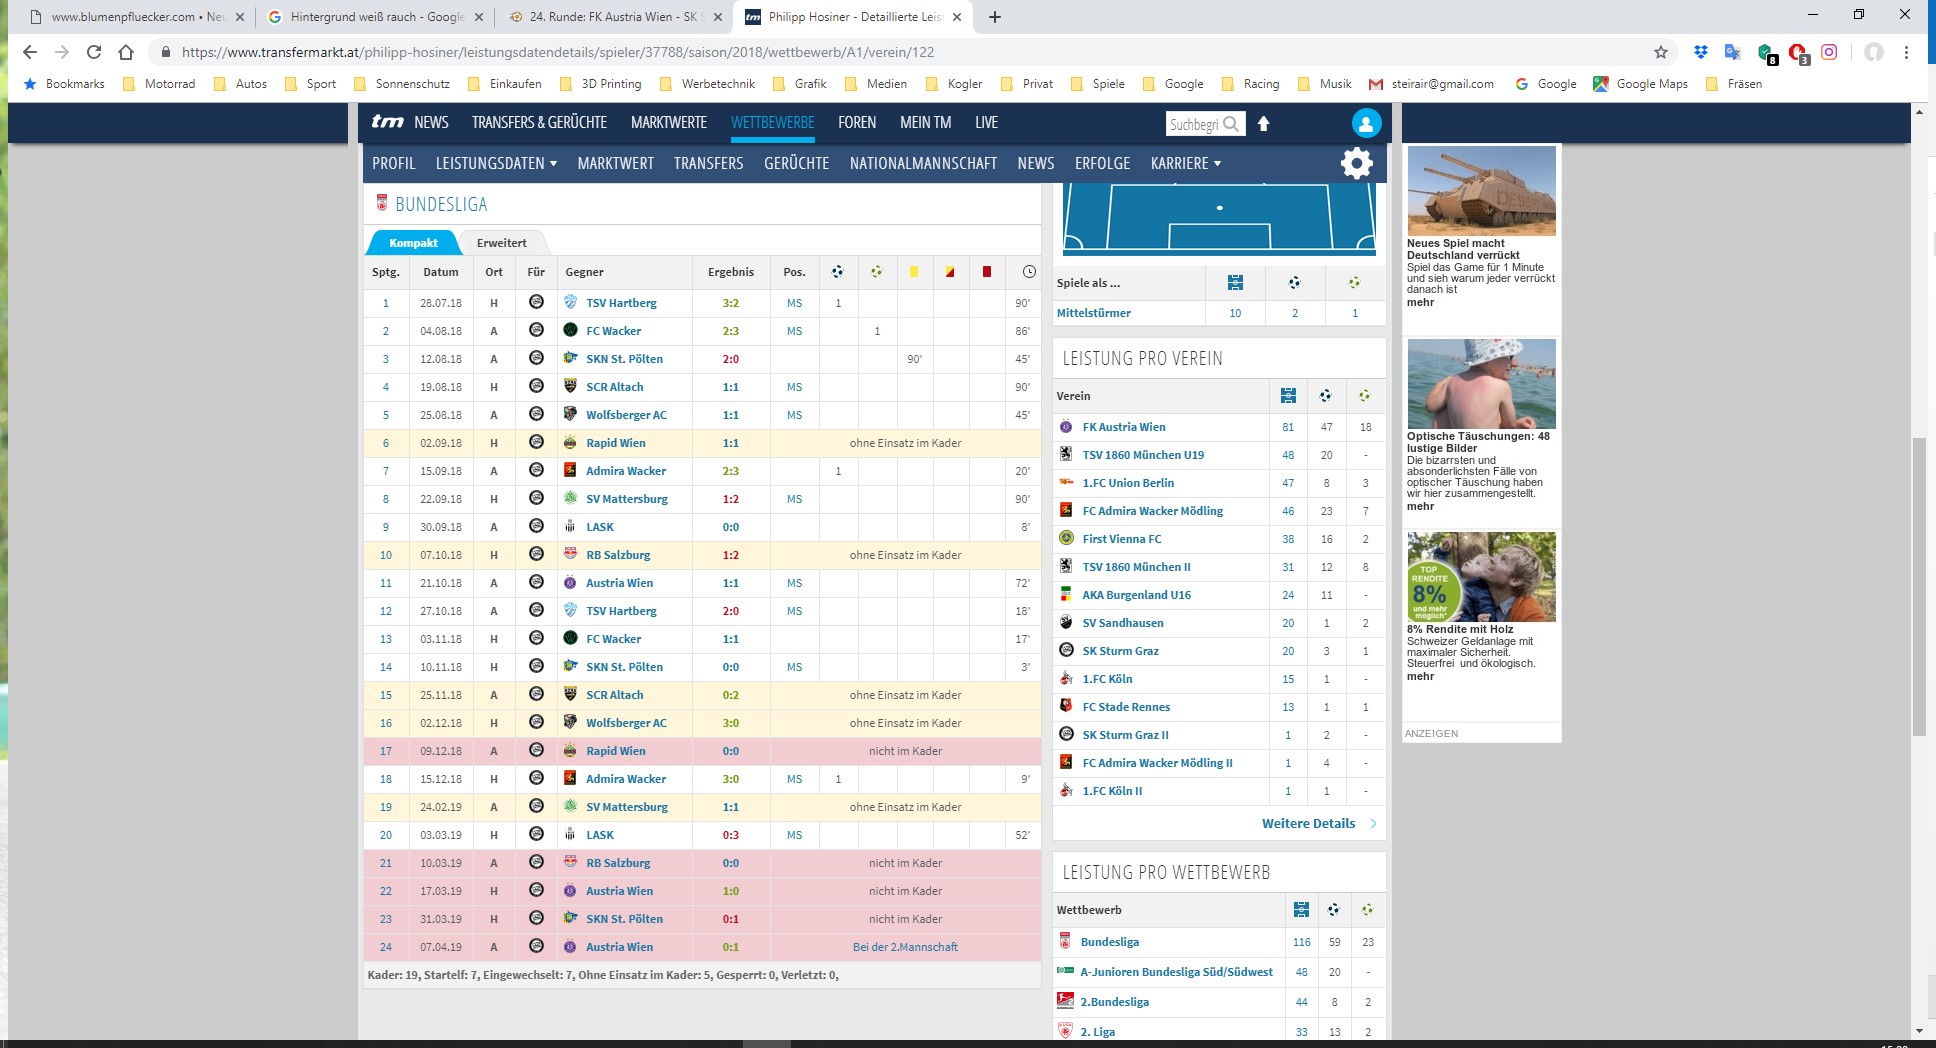The height and width of the screenshot is (1048, 1936).
Task: Go to browser home page
Action: point(126,52)
